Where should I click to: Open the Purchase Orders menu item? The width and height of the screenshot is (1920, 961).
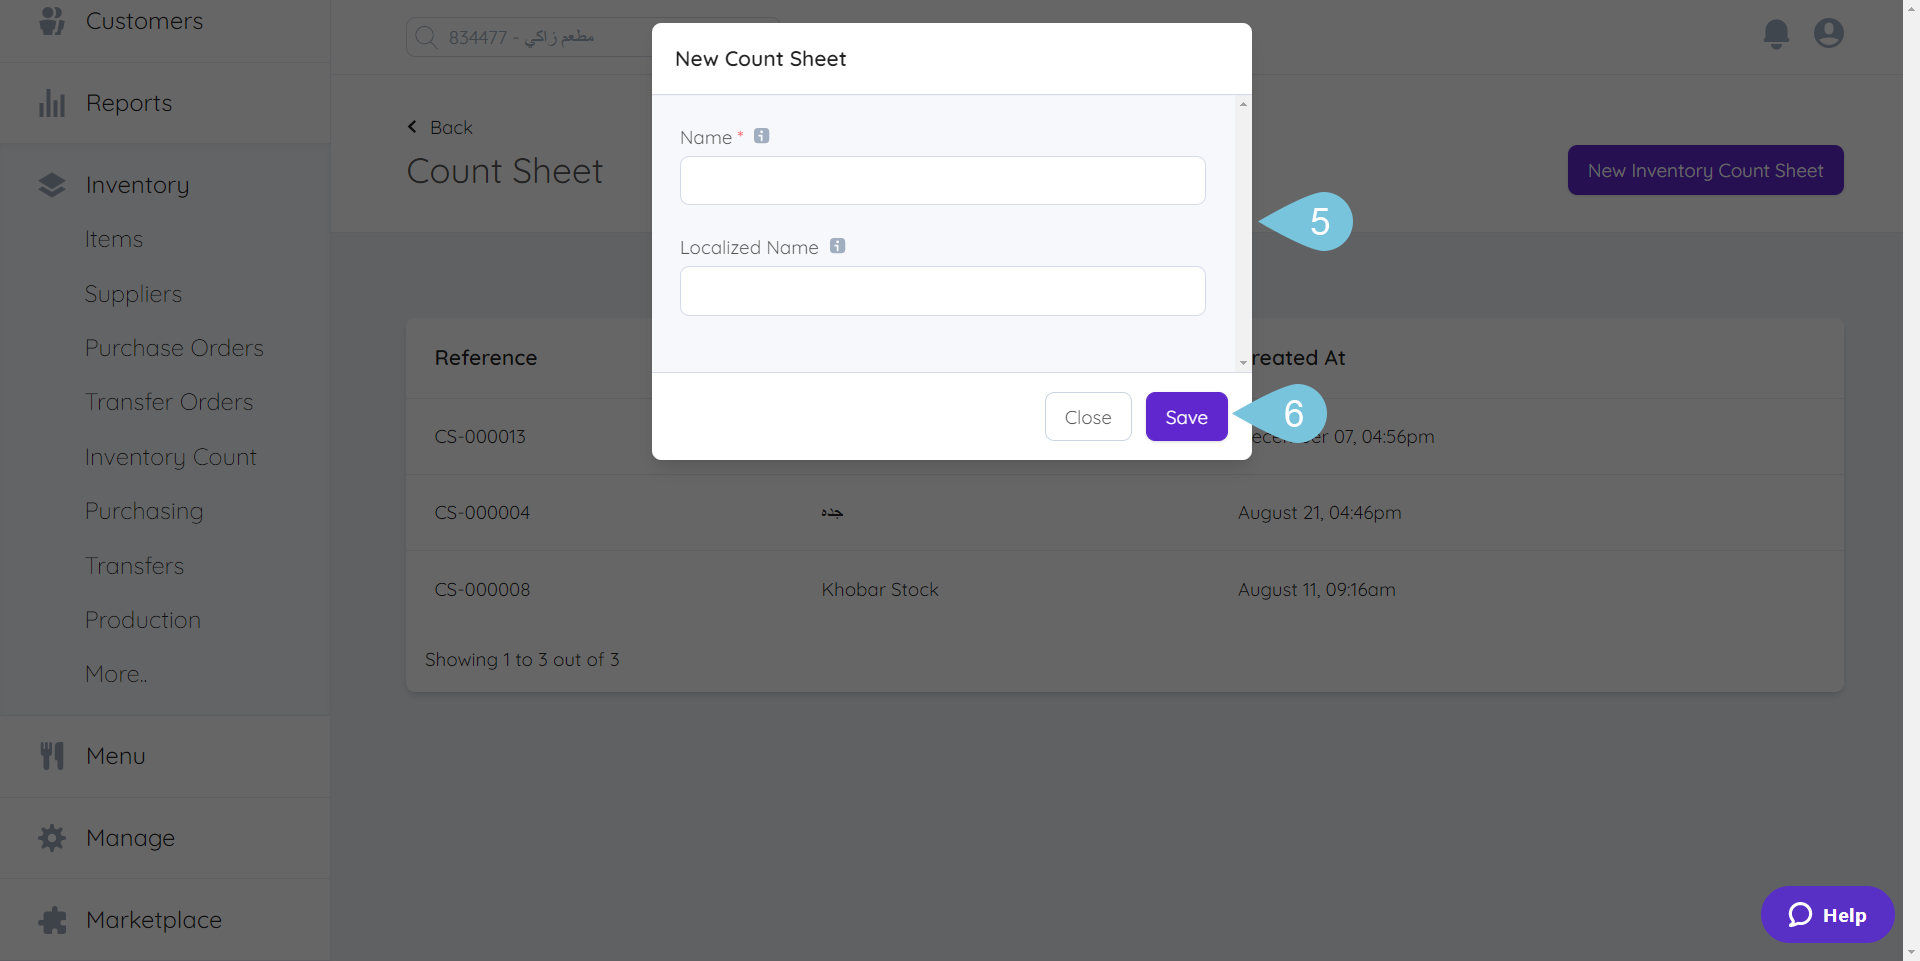(174, 348)
